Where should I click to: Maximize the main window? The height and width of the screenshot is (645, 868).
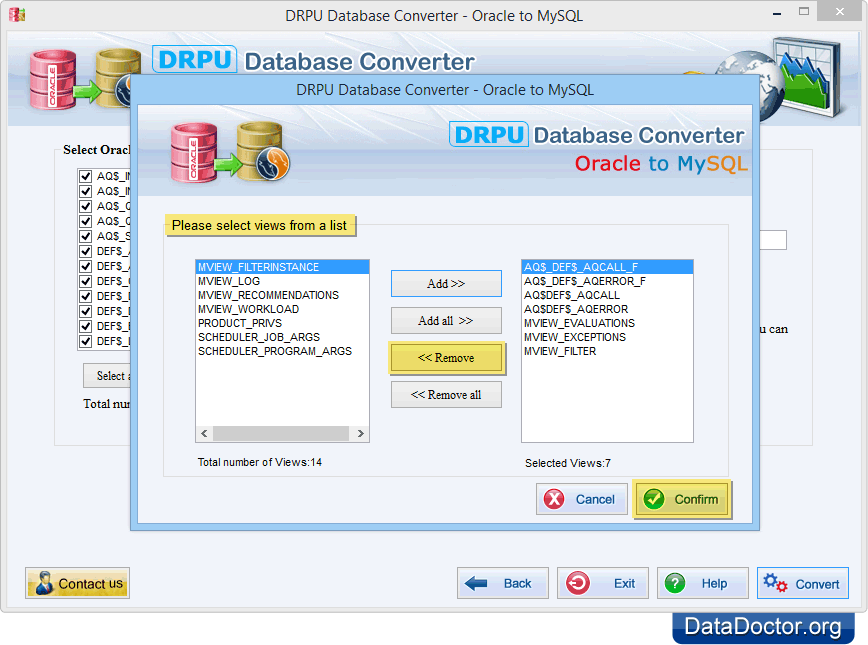[x=804, y=12]
